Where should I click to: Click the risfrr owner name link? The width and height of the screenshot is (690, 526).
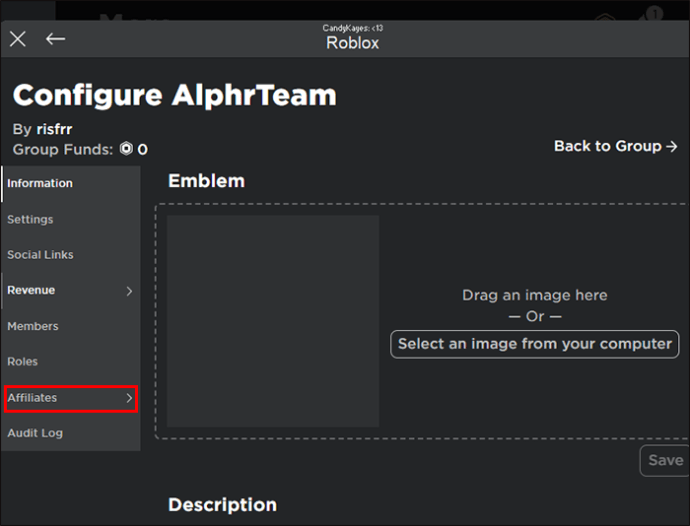(x=54, y=129)
